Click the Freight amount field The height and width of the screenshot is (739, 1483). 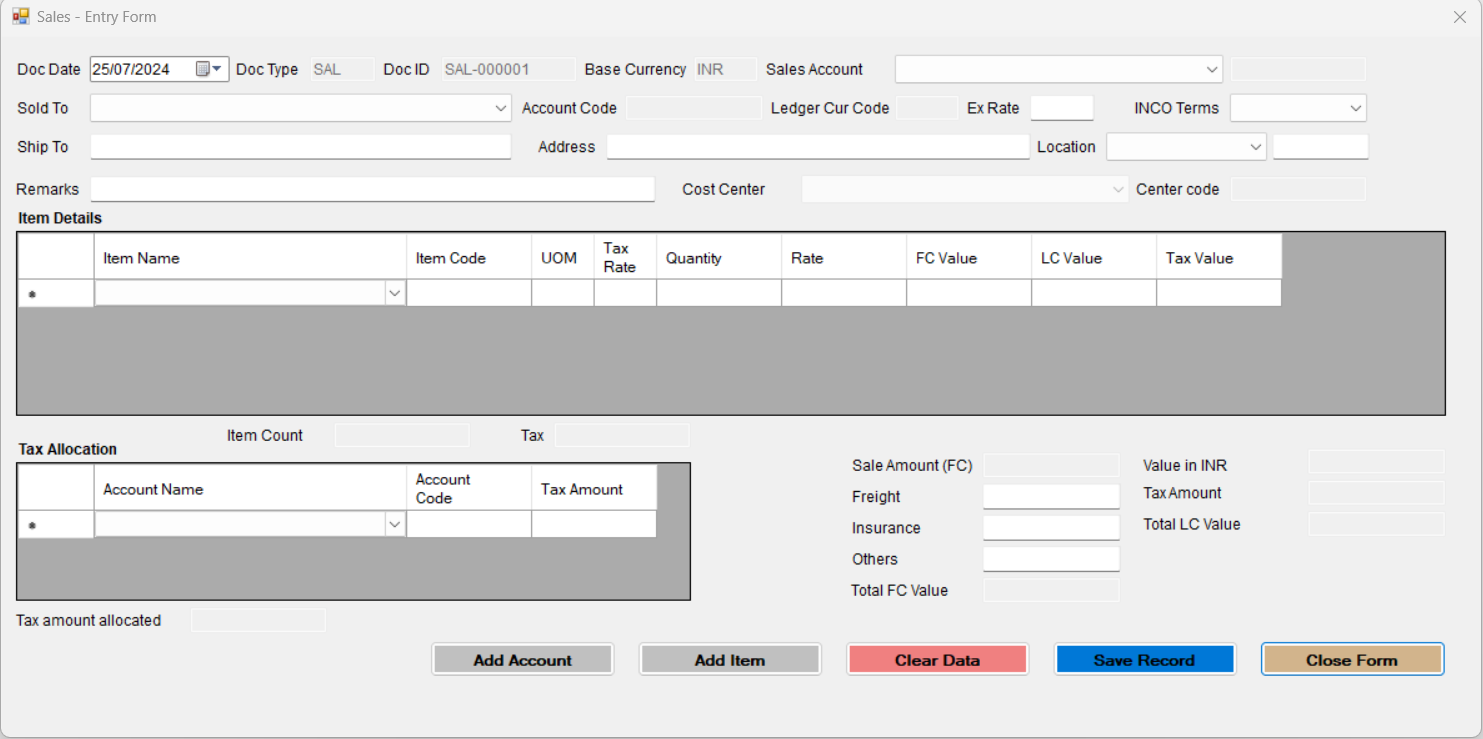click(1051, 497)
